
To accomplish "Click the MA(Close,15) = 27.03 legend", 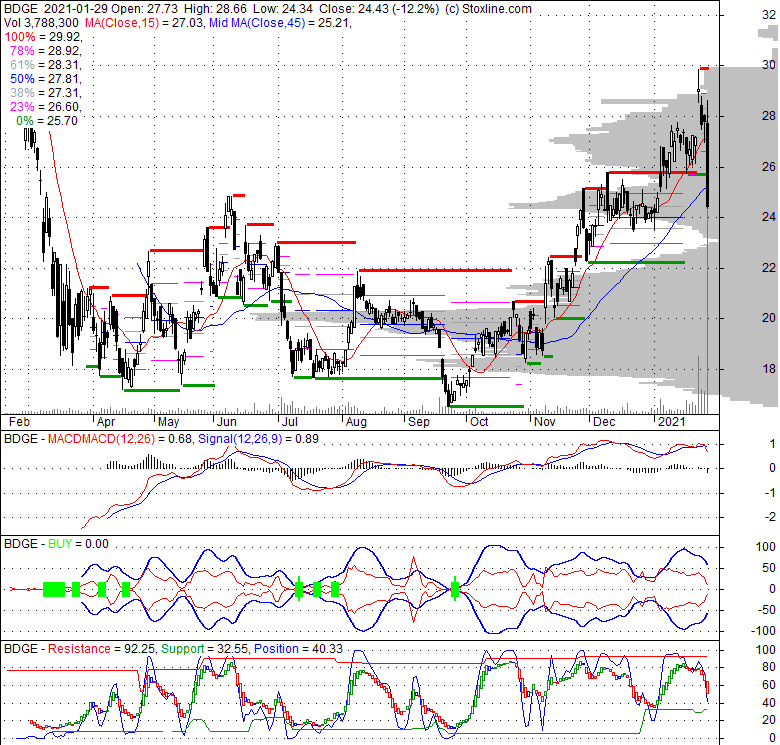I will click(x=144, y=23).
